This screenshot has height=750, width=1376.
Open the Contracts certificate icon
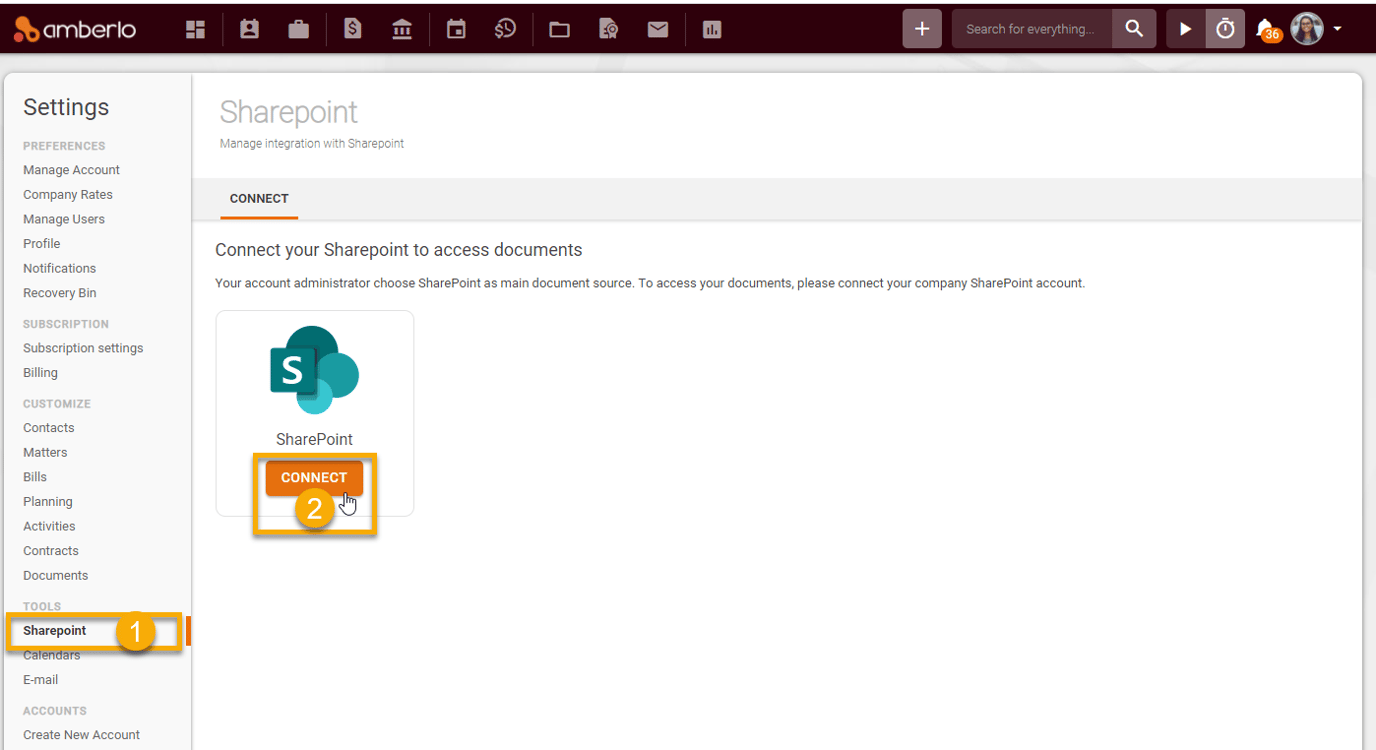pos(608,28)
